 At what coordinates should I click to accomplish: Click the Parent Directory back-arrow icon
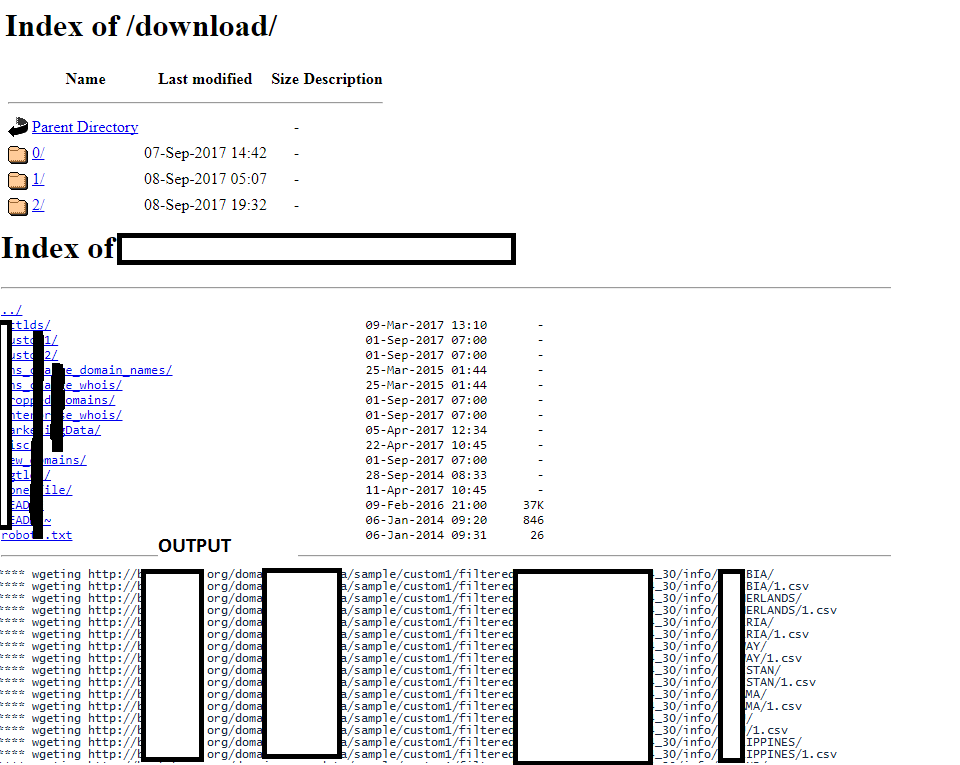click(18, 127)
